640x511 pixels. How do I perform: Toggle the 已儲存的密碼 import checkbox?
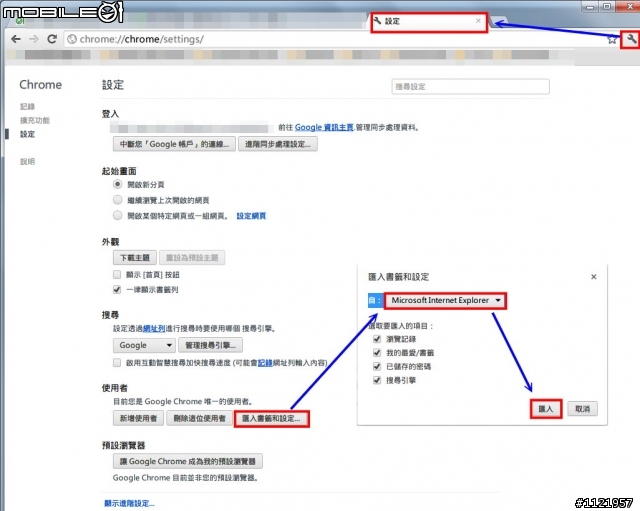pyautogui.click(x=377, y=367)
